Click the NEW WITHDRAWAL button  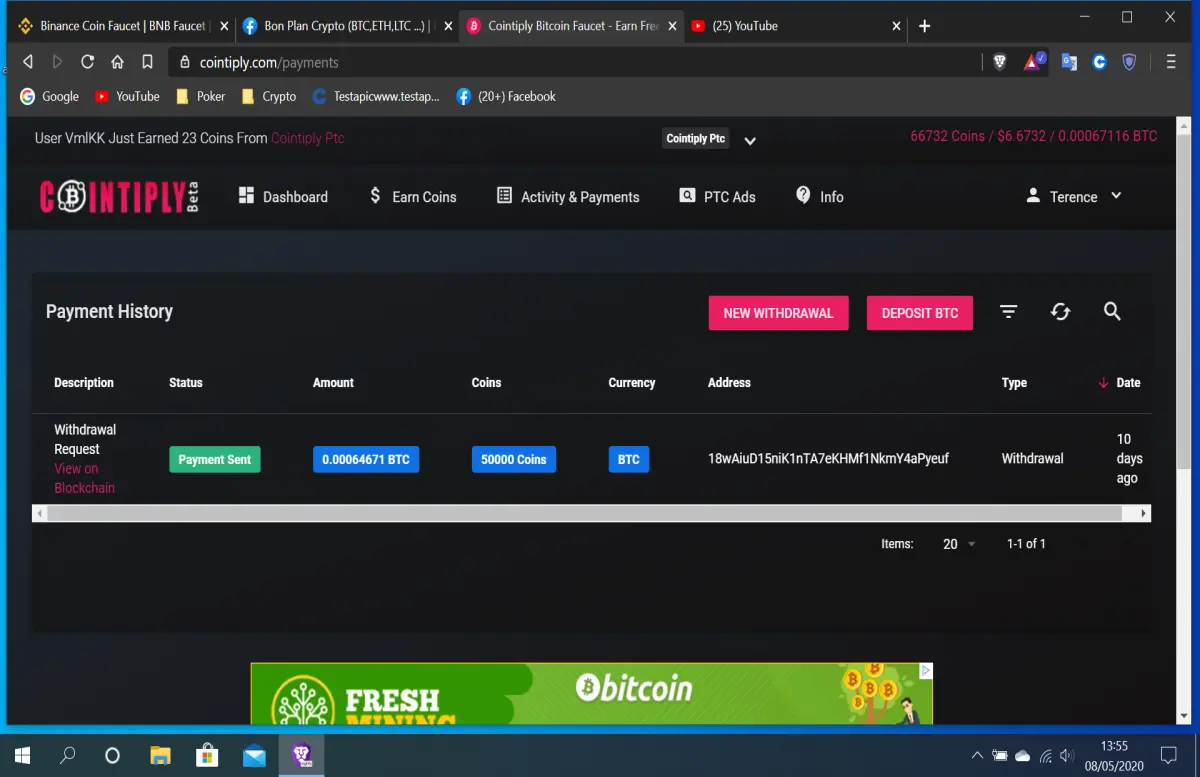click(x=778, y=313)
